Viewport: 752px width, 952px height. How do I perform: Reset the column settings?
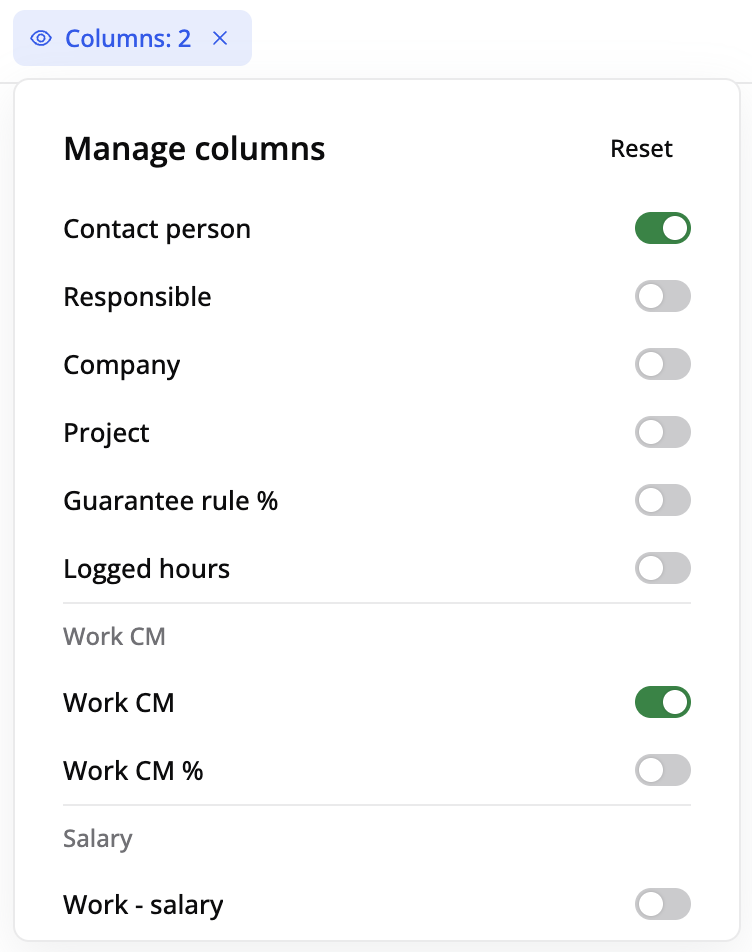coord(641,149)
